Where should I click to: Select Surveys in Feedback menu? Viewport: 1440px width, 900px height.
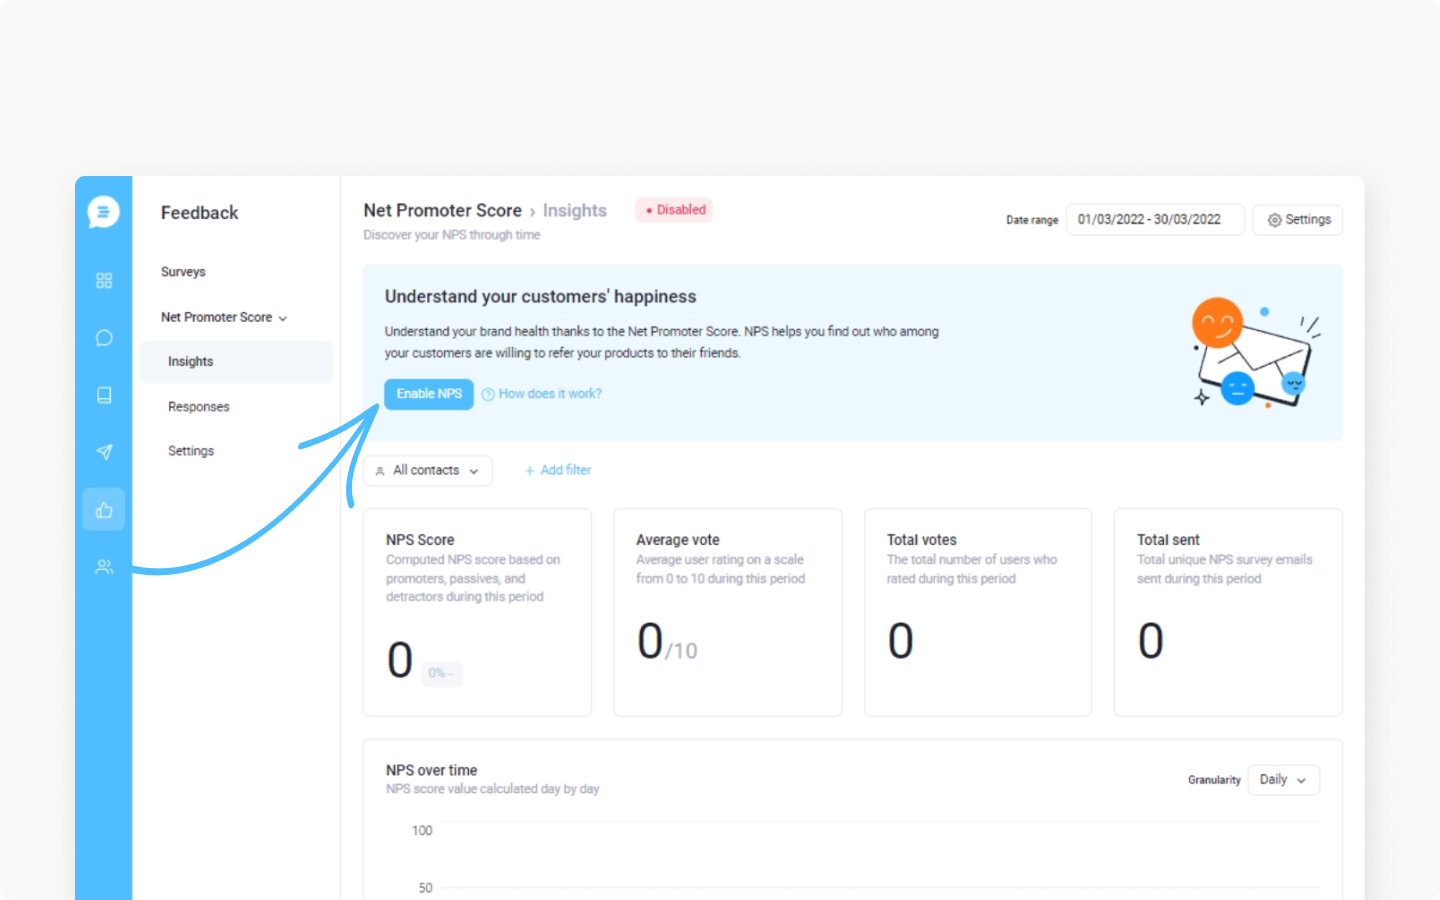(183, 272)
